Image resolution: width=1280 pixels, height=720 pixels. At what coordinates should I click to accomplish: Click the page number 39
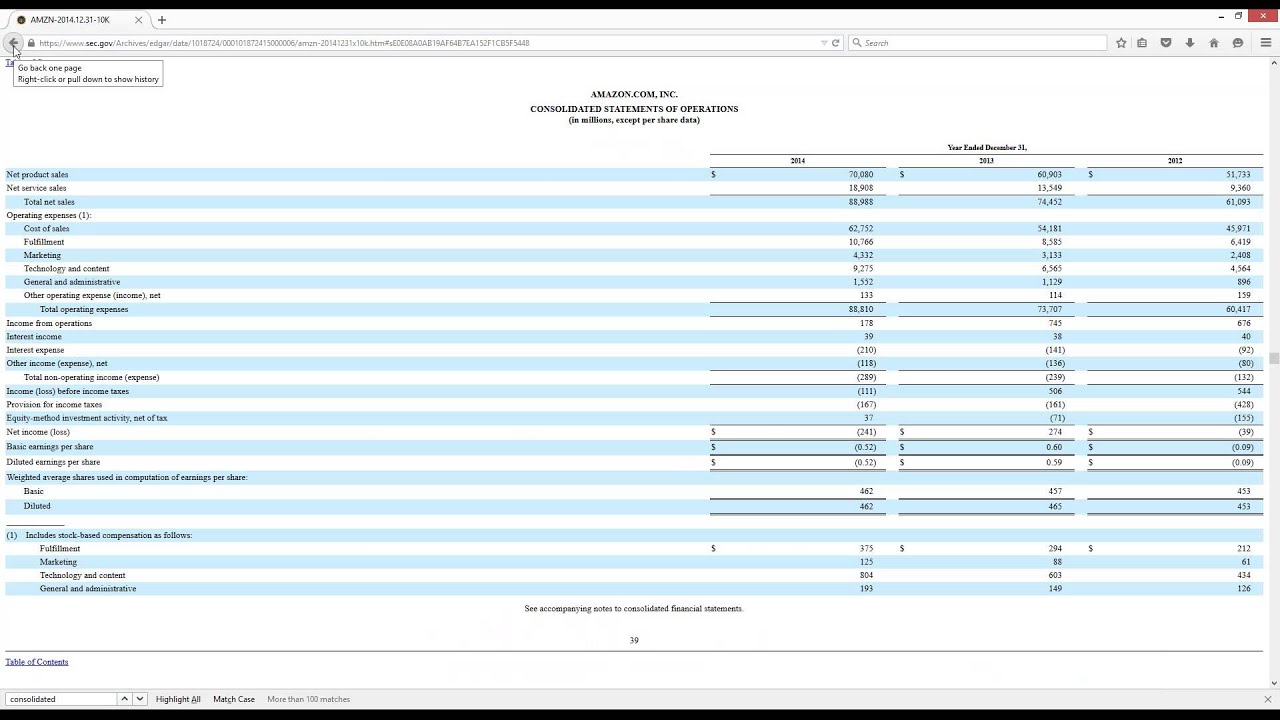634,640
